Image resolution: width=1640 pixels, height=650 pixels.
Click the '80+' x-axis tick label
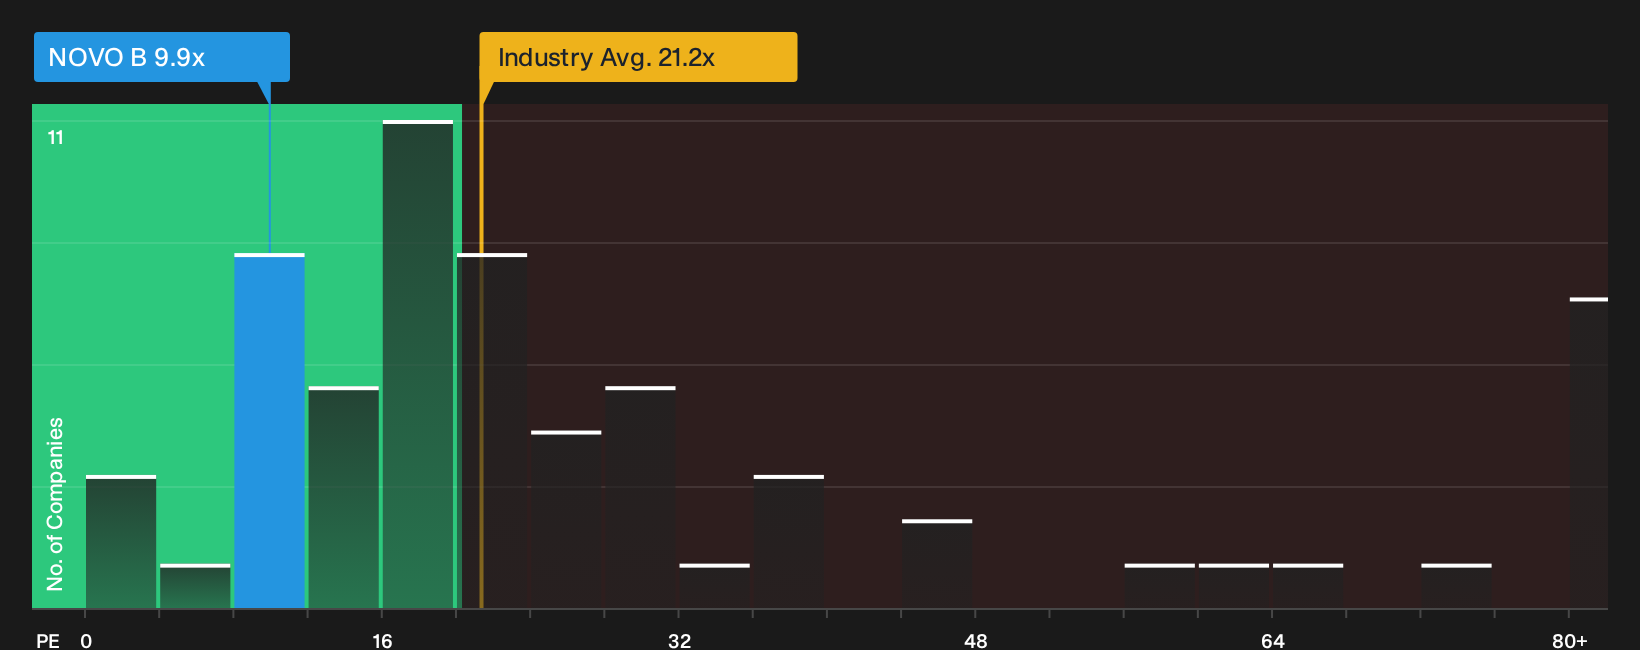pyautogui.click(x=1570, y=640)
